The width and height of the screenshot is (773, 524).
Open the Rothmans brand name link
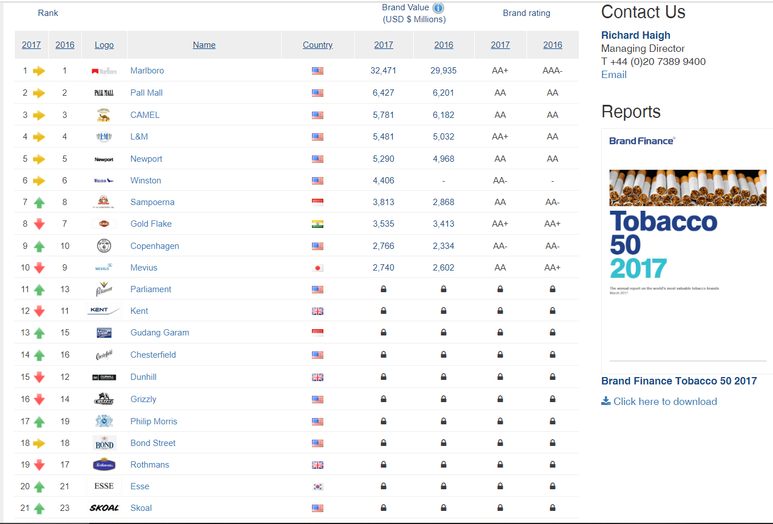(150, 465)
